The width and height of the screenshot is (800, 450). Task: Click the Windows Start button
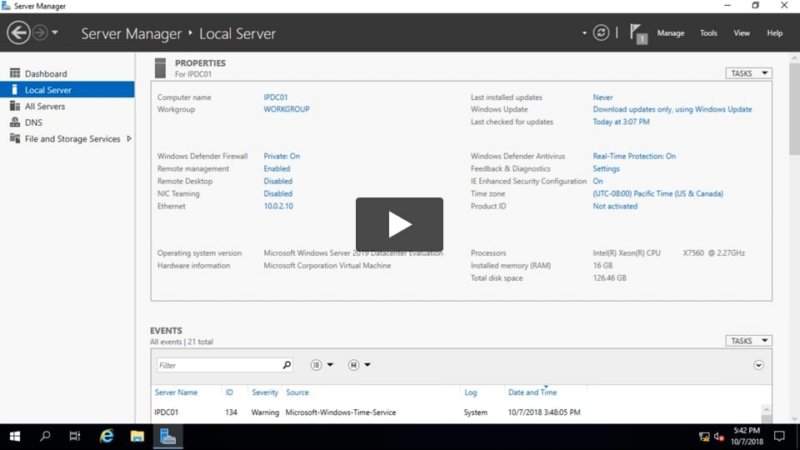pyautogui.click(x=15, y=437)
